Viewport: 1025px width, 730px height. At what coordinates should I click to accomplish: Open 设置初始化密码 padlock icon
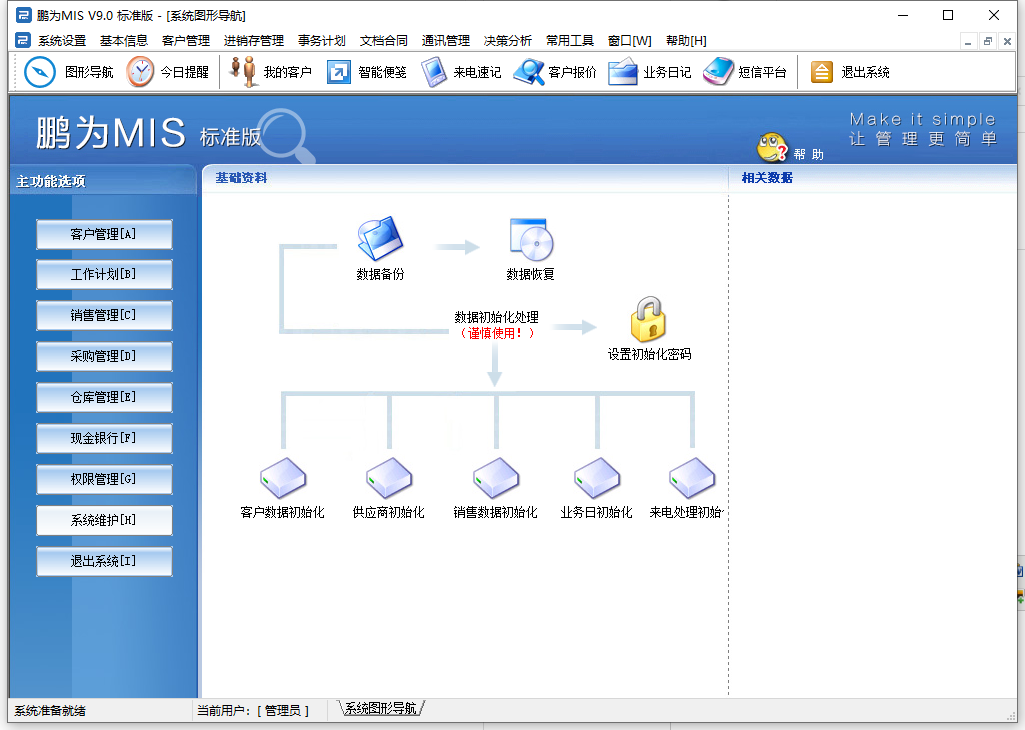(x=648, y=320)
